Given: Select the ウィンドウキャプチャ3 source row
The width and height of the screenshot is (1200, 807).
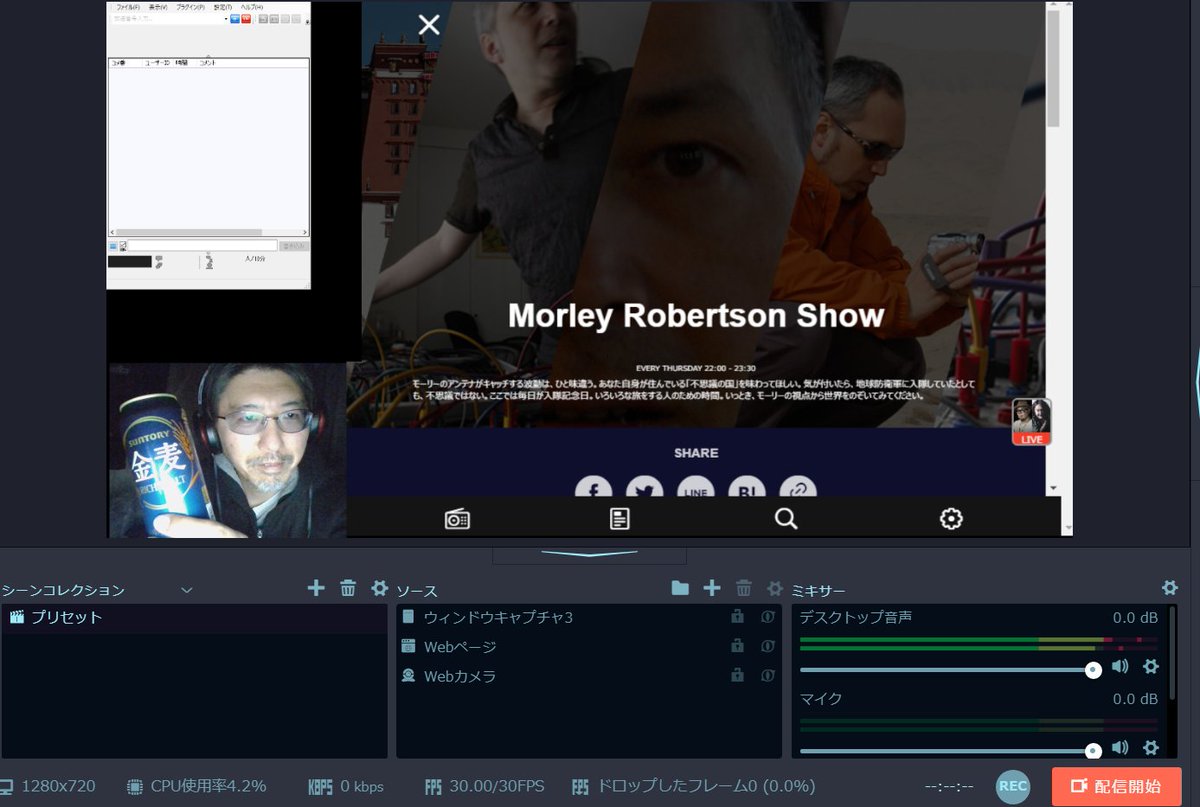Looking at the screenshot, I should point(589,617).
